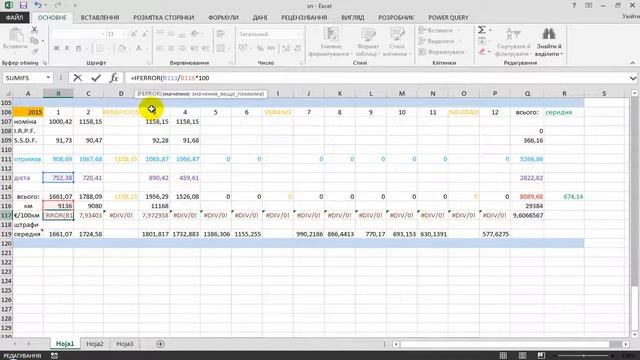Switch to Page Break Preview in the status bar

[x=541, y=356]
